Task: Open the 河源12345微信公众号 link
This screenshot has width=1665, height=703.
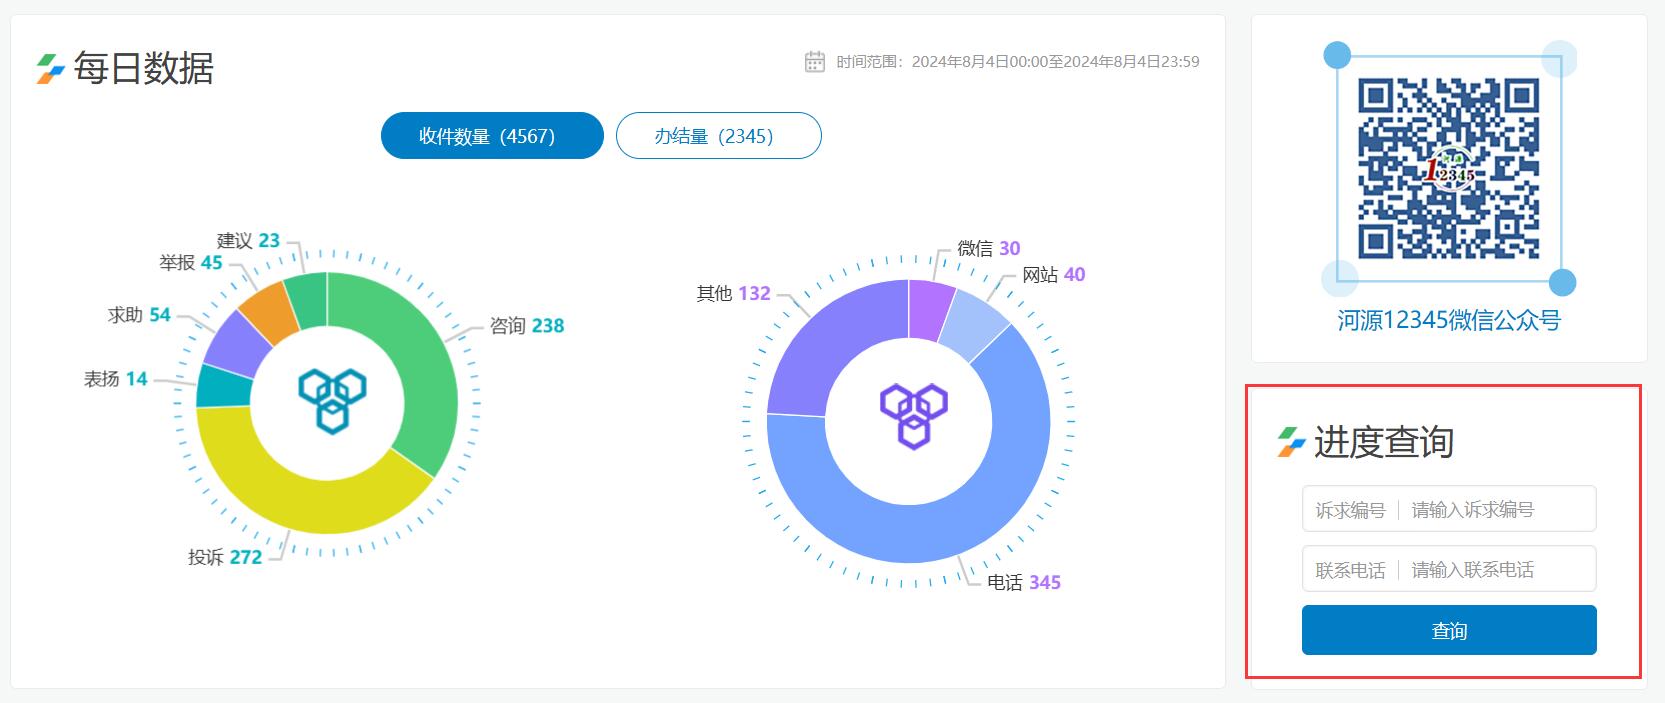Action: [x=1448, y=320]
